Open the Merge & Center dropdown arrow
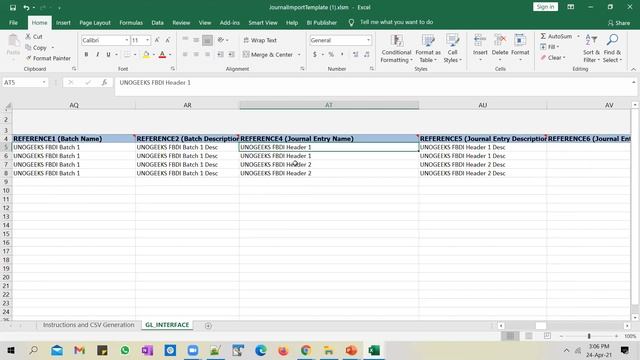Image resolution: width=640 pixels, height=360 pixels. click(299, 54)
